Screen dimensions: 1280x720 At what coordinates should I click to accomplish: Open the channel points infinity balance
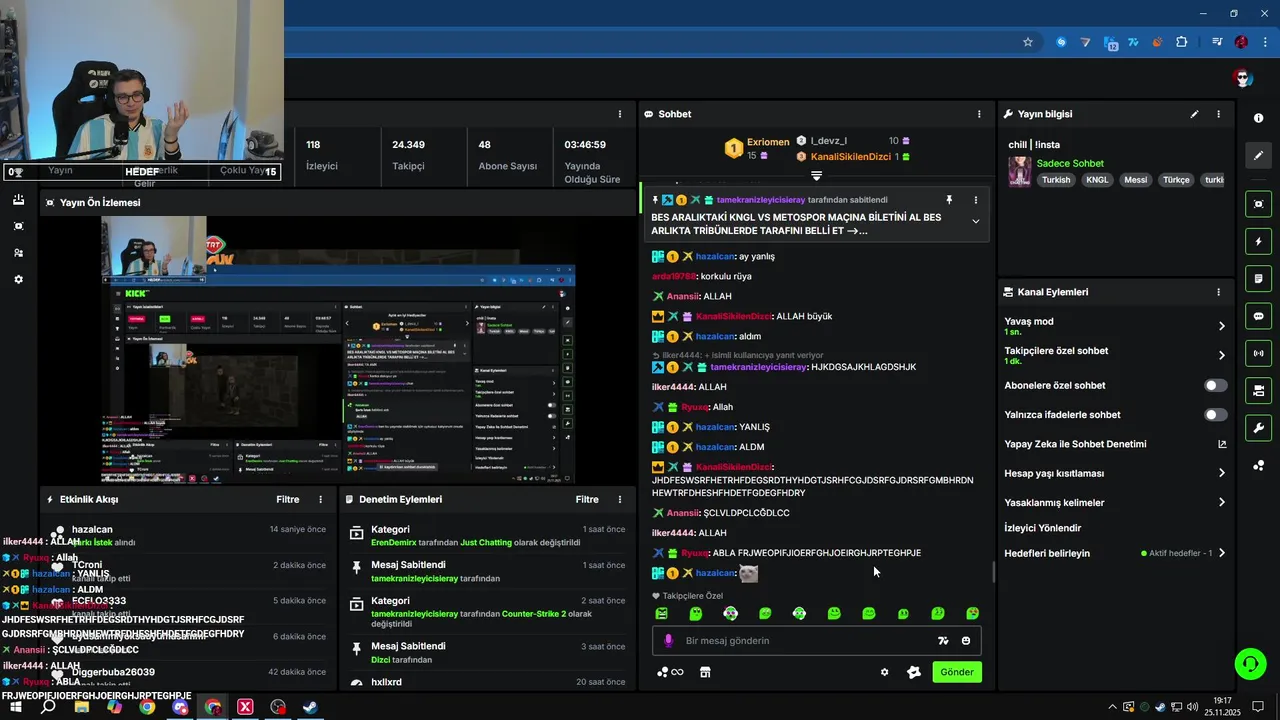tap(670, 672)
